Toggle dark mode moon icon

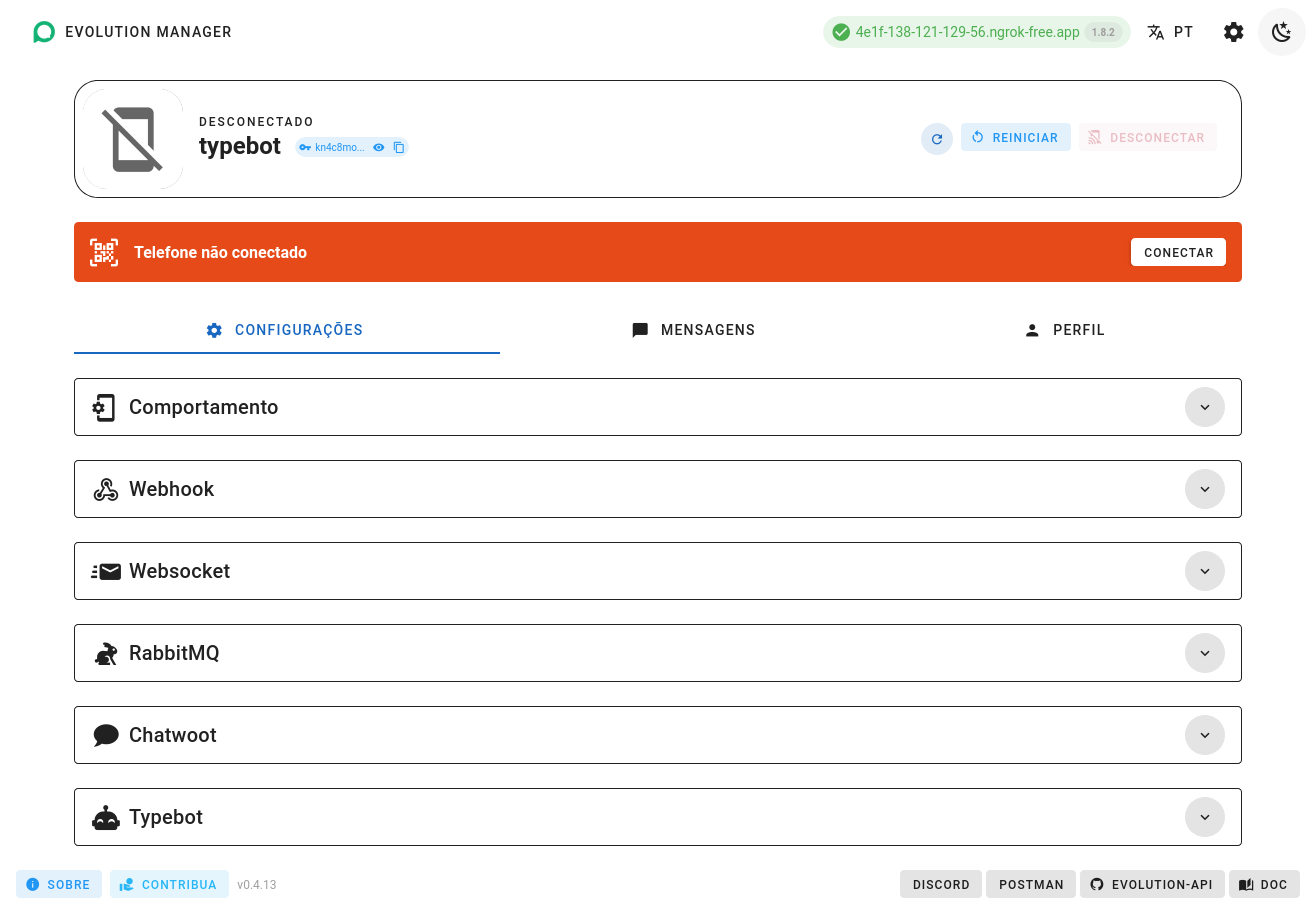pyautogui.click(x=1282, y=32)
